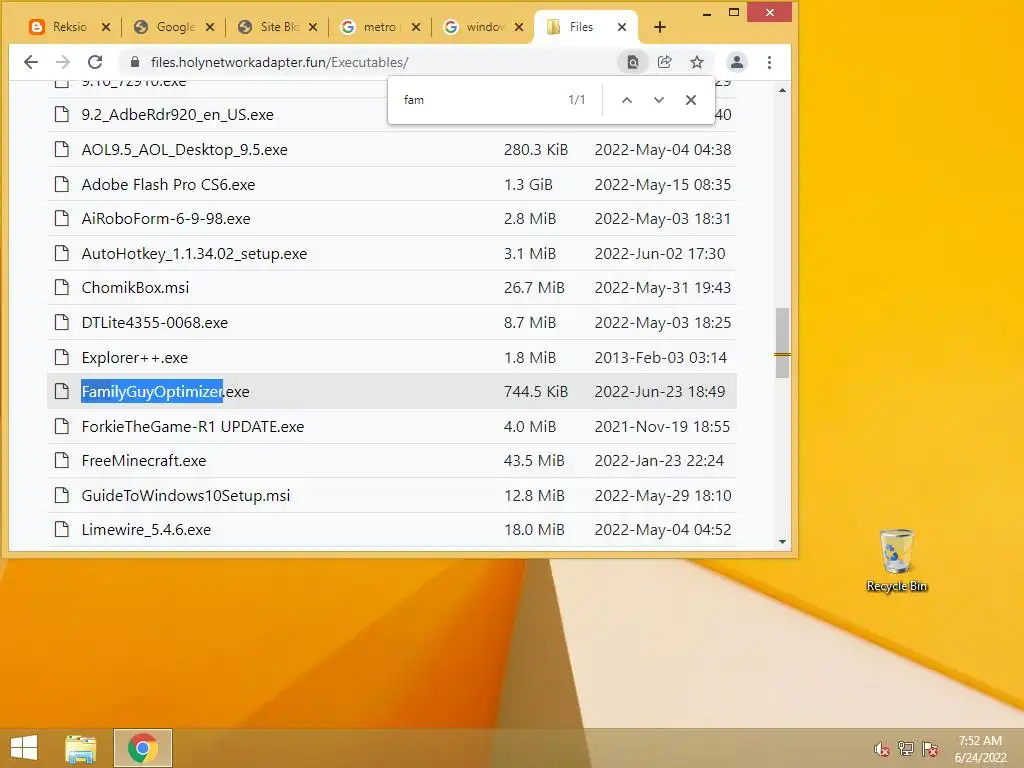Open Adobe Flash Pro CS6.exe link

pyautogui.click(x=168, y=185)
